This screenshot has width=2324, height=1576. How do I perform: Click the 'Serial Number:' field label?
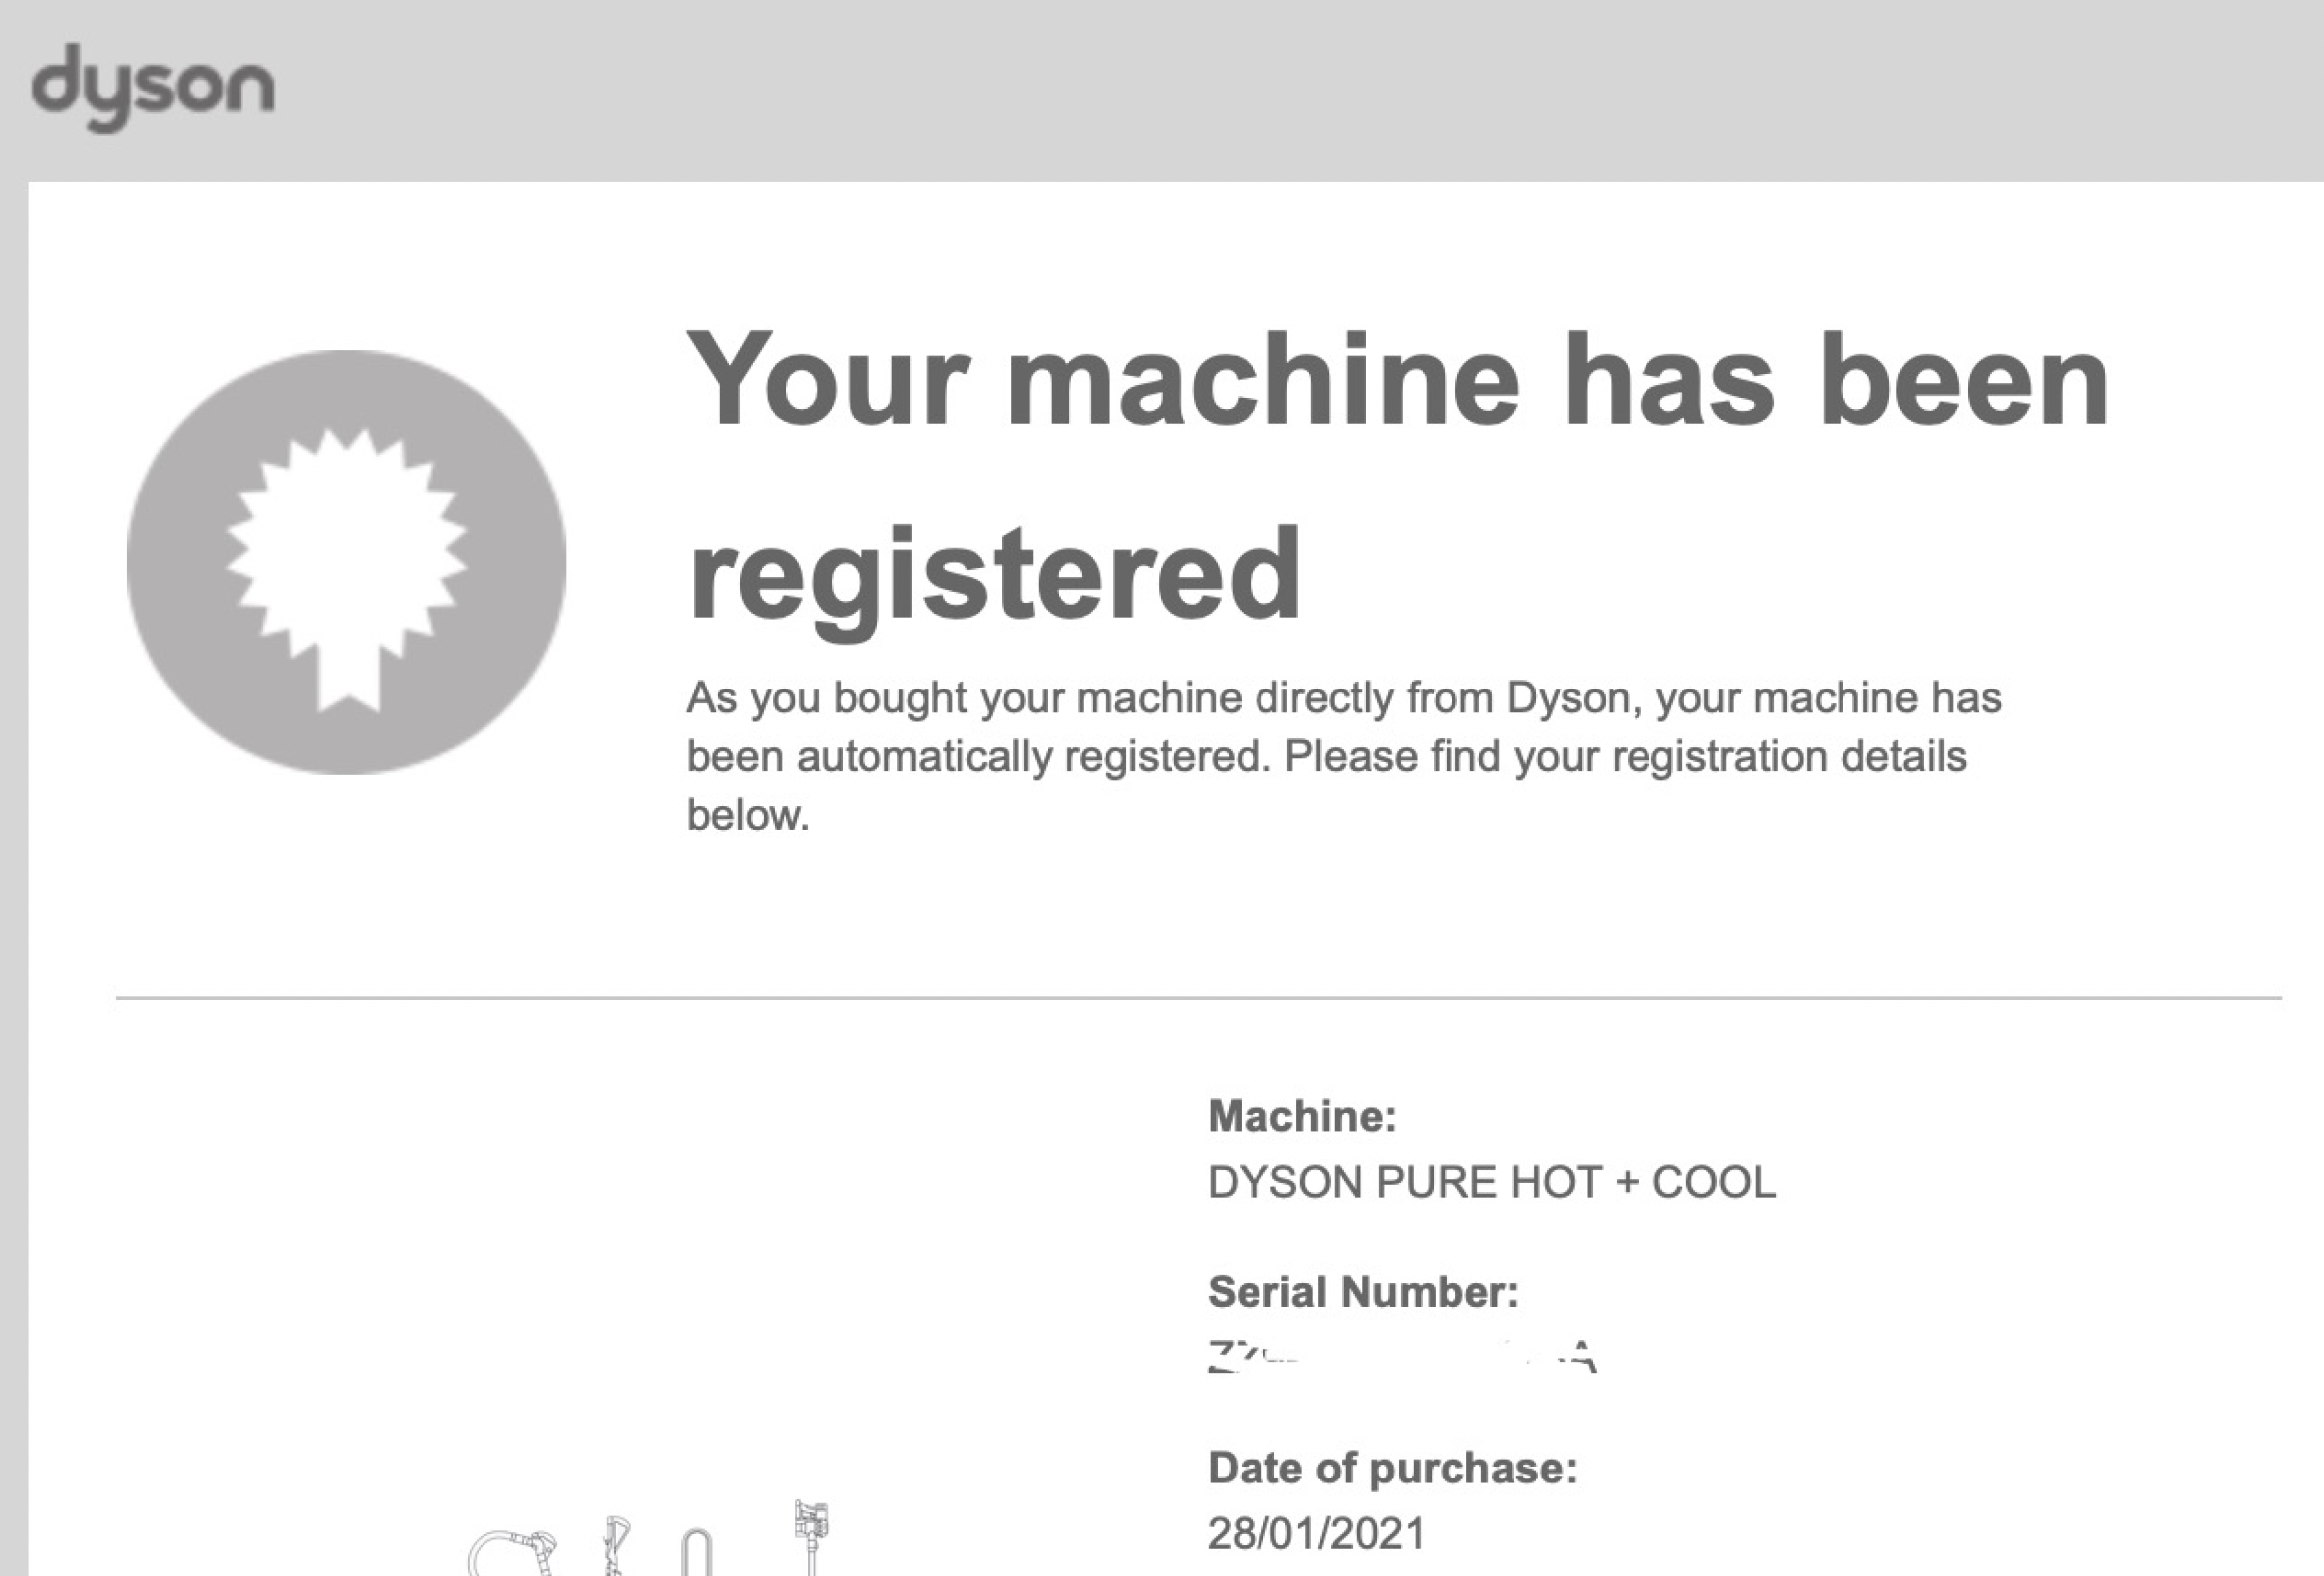1363,1292
